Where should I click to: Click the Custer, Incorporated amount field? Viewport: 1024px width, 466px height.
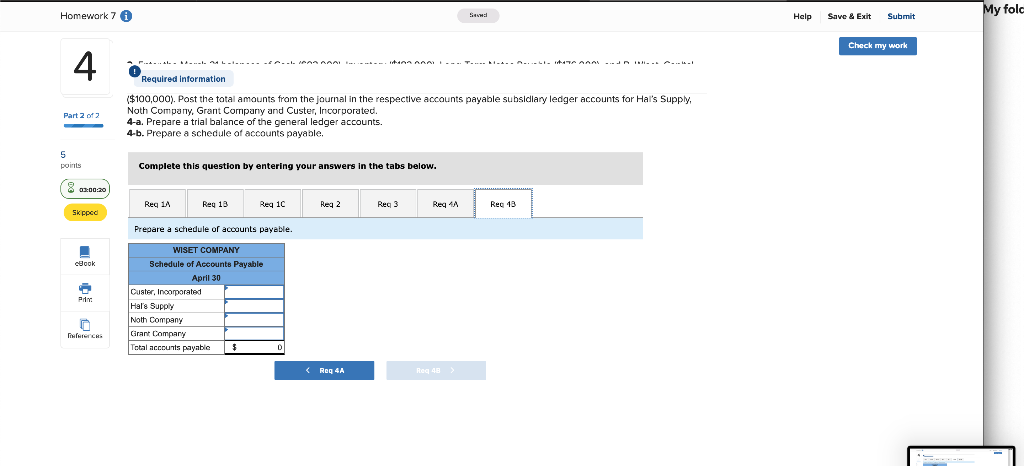click(254, 292)
